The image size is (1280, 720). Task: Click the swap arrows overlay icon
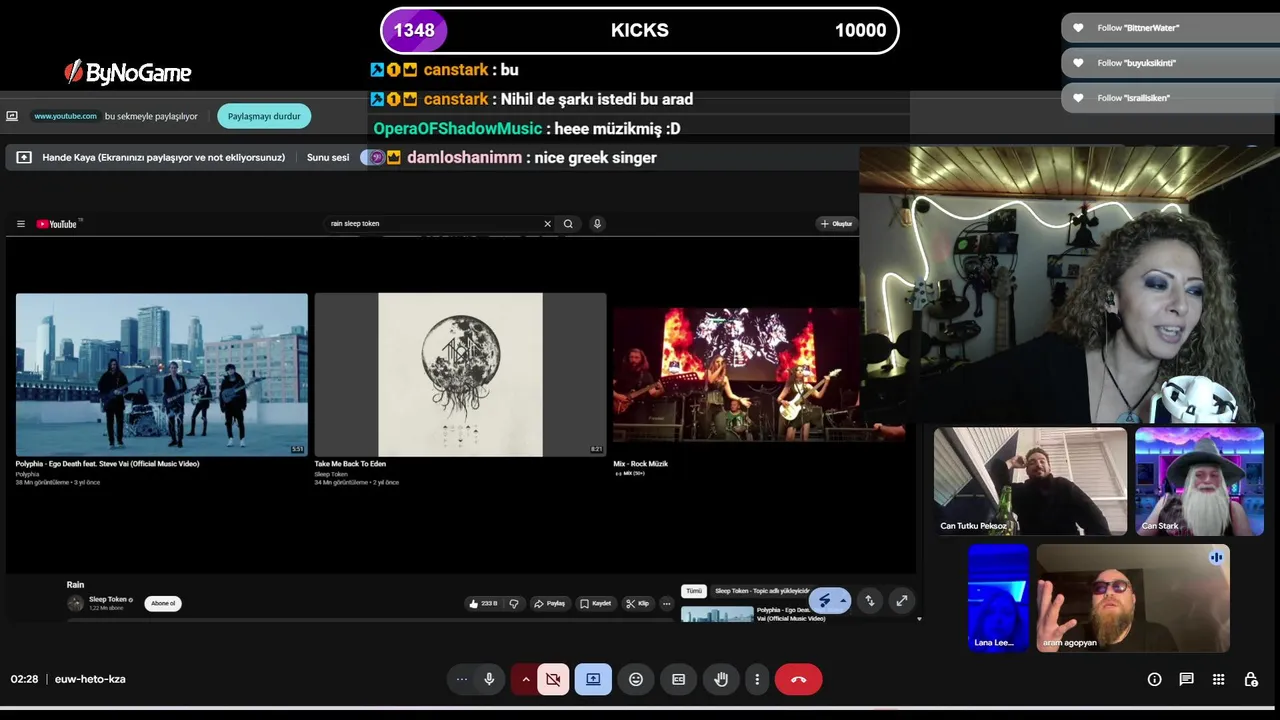870,601
